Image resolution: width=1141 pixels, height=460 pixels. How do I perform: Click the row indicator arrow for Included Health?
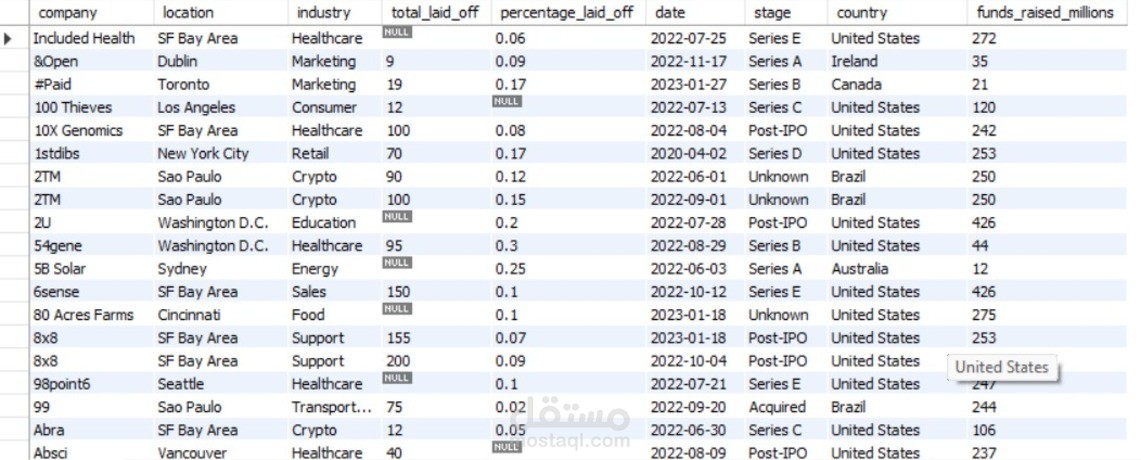pos(8,38)
